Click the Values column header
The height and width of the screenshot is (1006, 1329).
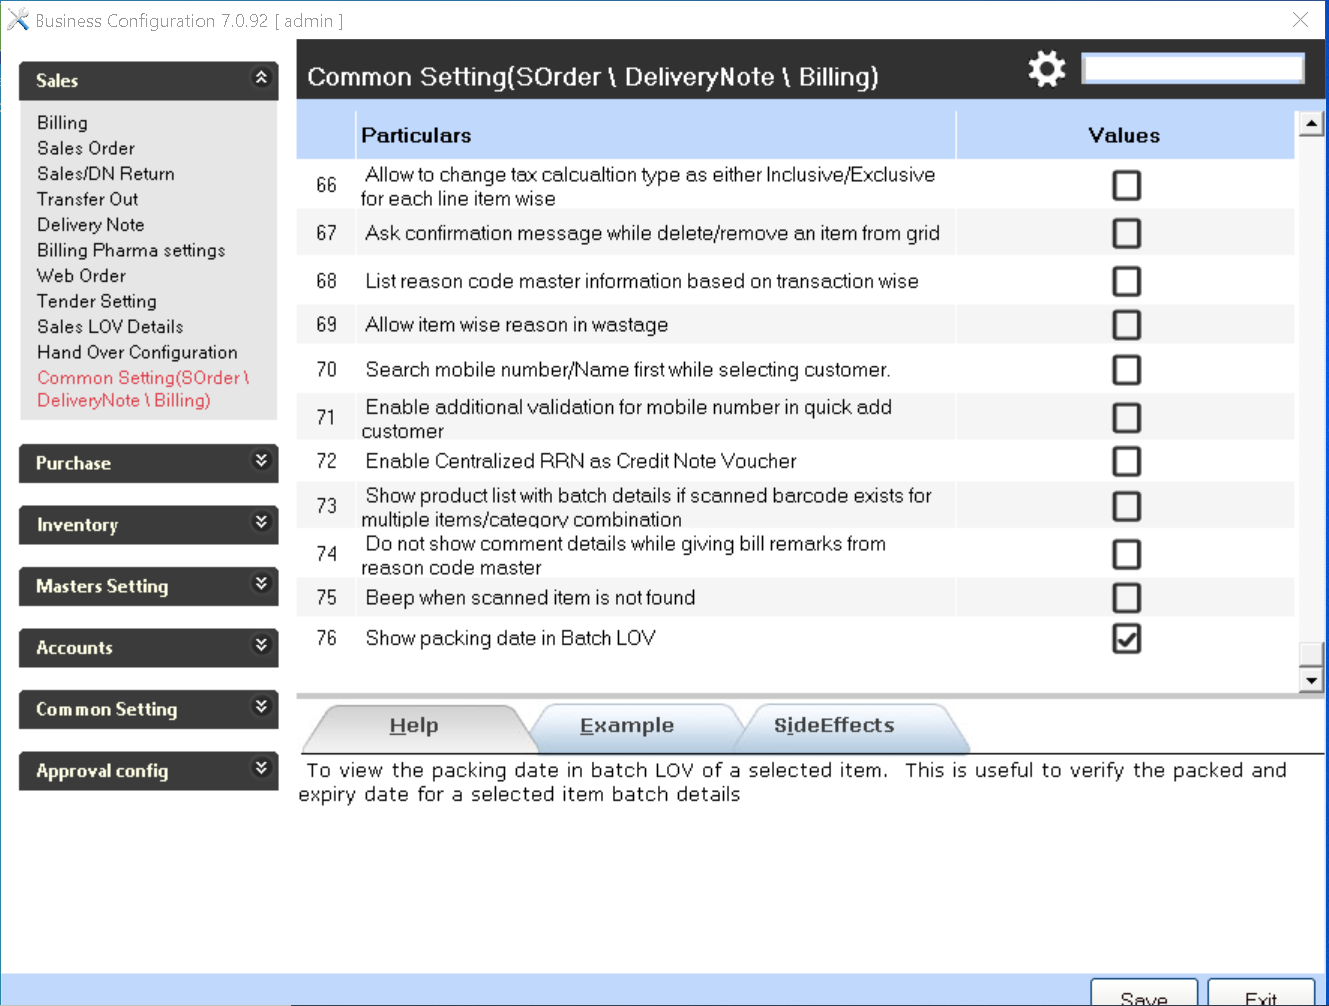tap(1125, 135)
